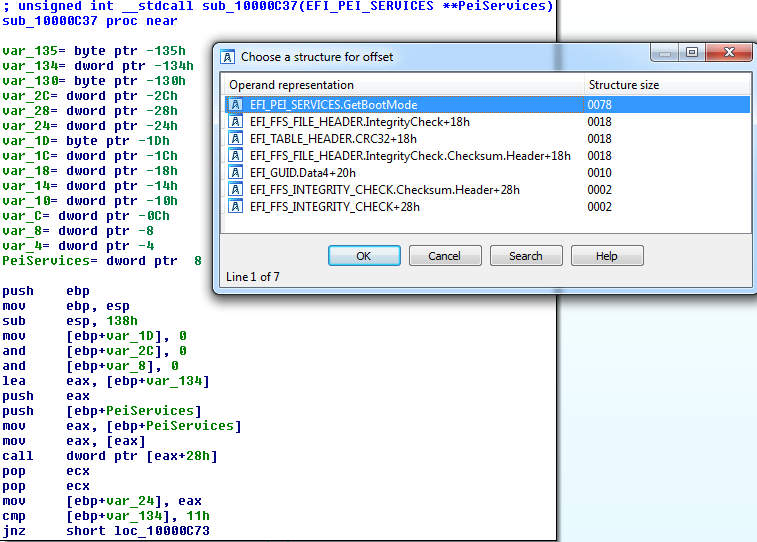Image resolution: width=757 pixels, height=542 pixels.
Task: Click structure icon beside EFI_FFS_FILE_HEADER.IntegrityCheck+18h
Action: coord(236,122)
